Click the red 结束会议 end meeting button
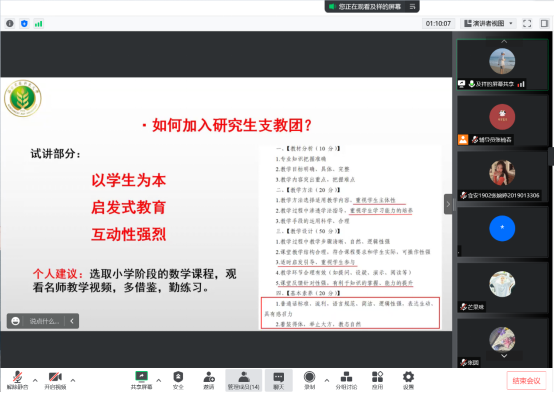The height and width of the screenshot is (393, 554). pos(526,381)
